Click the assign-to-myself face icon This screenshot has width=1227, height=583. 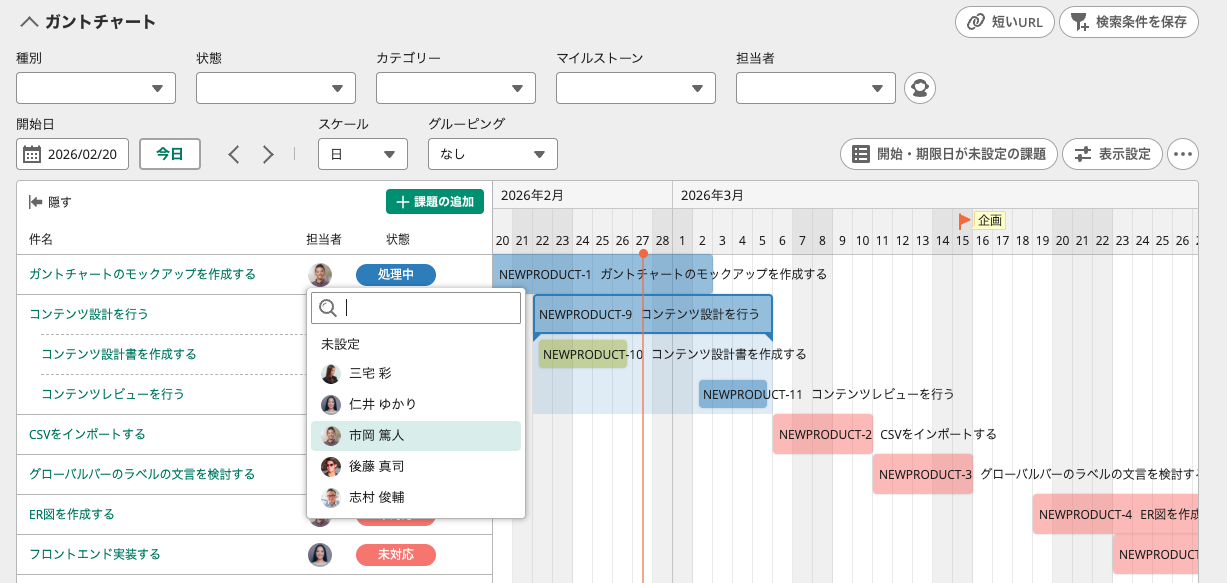tap(920, 88)
